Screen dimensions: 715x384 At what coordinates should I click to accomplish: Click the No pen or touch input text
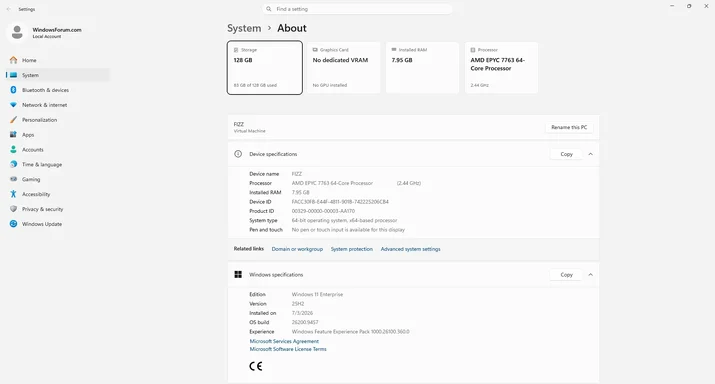[x=348, y=230]
